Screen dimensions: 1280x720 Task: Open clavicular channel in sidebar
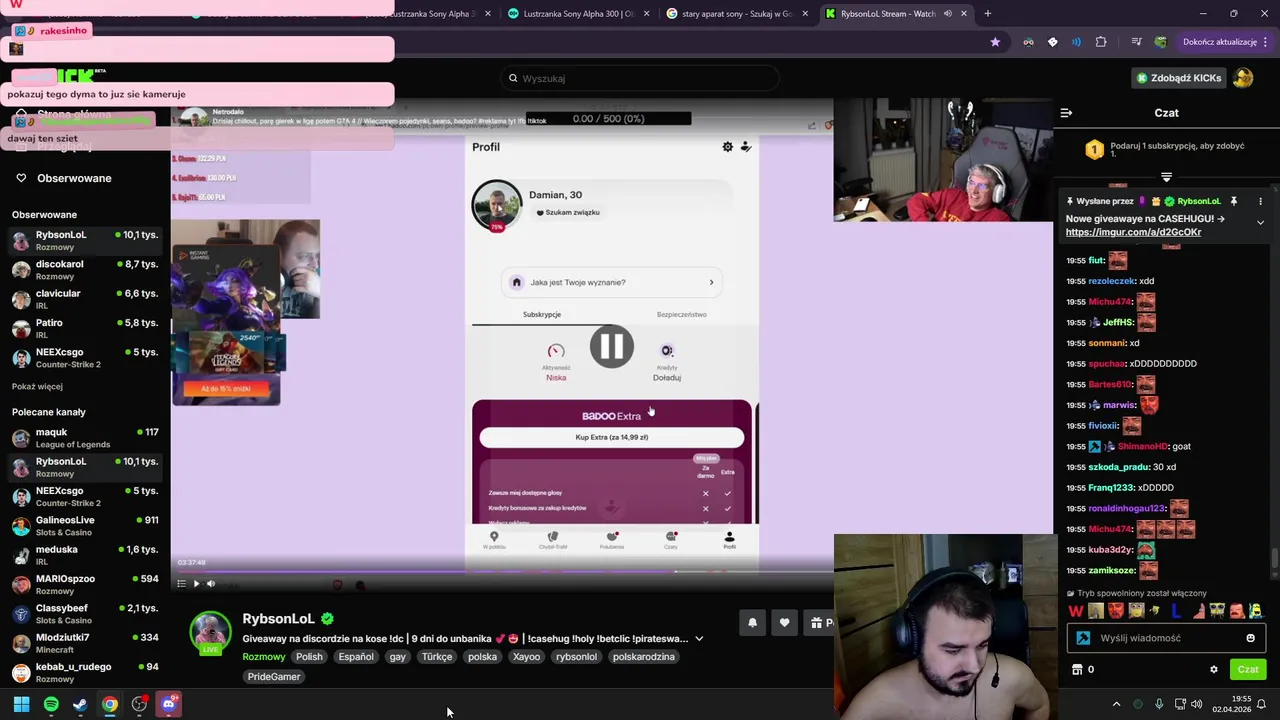coord(85,299)
